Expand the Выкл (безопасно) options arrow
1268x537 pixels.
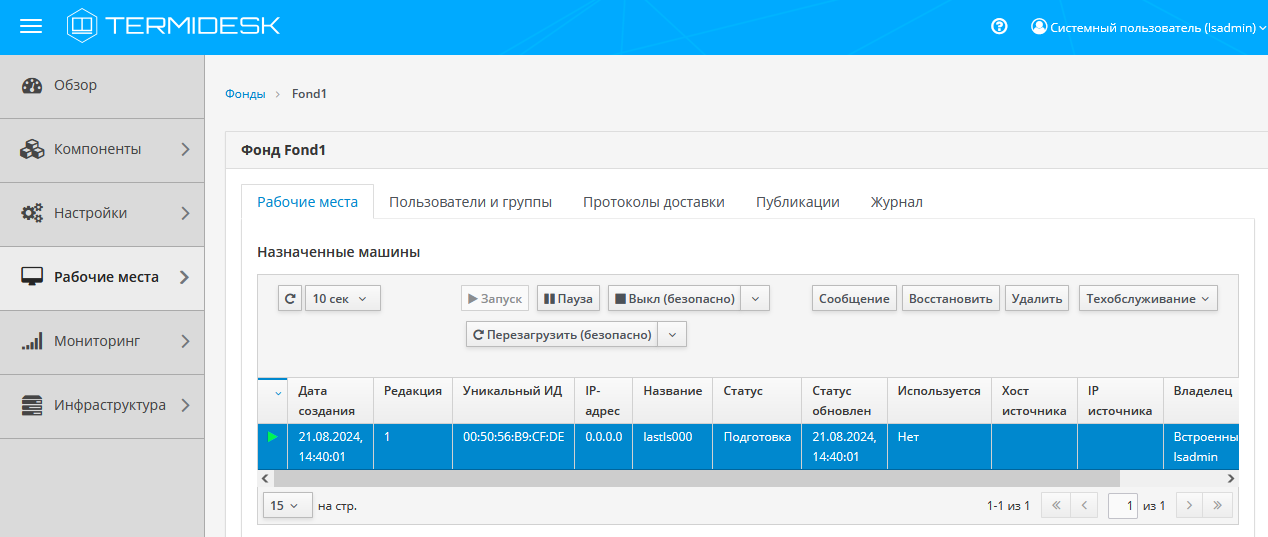(756, 298)
